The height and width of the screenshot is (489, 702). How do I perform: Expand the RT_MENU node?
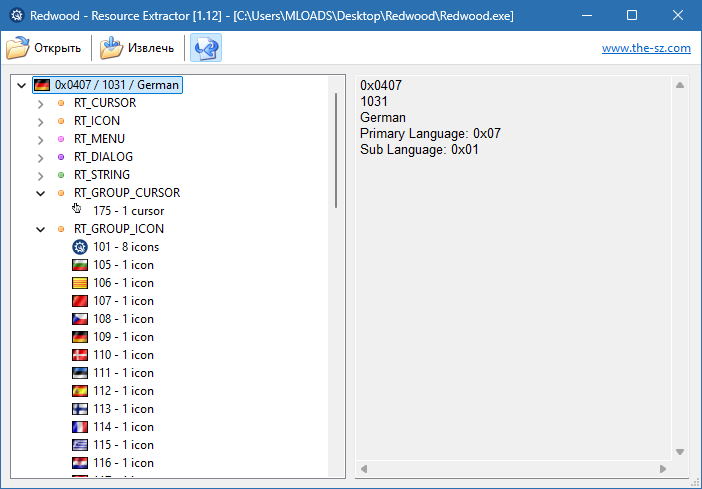[41, 139]
